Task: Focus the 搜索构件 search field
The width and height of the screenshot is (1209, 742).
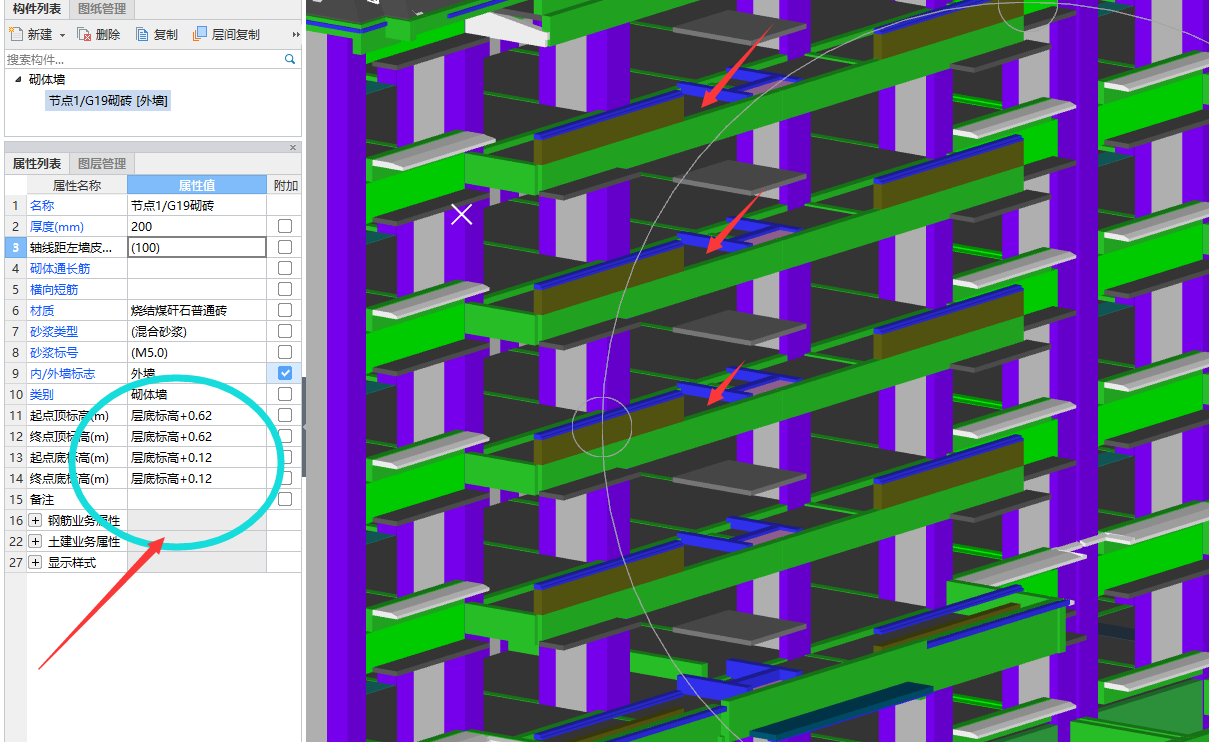Action: pyautogui.click(x=144, y=60)
